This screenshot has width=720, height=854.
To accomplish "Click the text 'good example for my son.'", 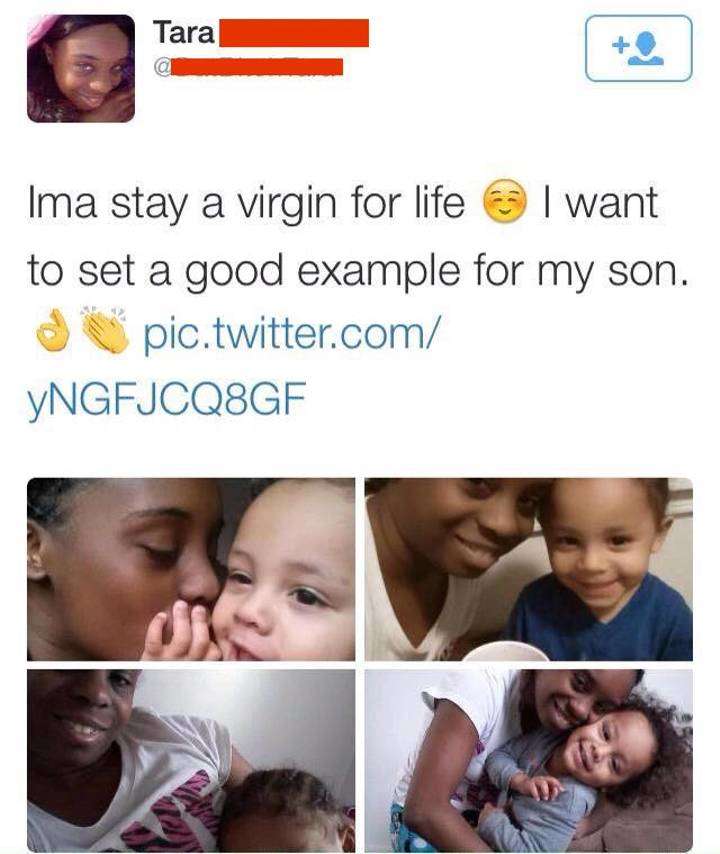I will coord(436,271).
